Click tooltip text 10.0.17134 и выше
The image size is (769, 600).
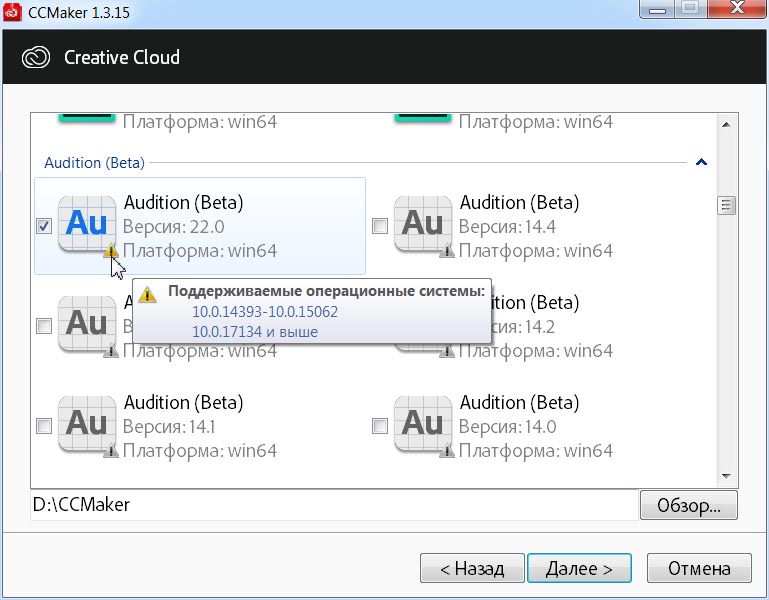point(255,332)
